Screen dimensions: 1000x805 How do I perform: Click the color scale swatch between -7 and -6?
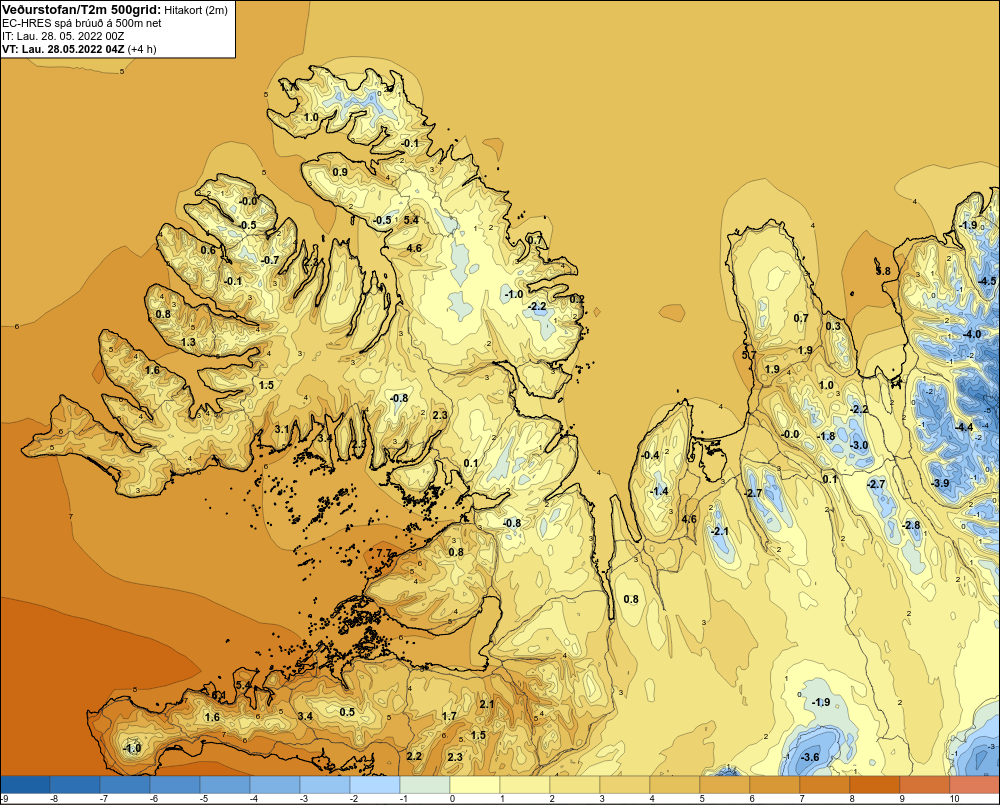(x=125, y=784)
